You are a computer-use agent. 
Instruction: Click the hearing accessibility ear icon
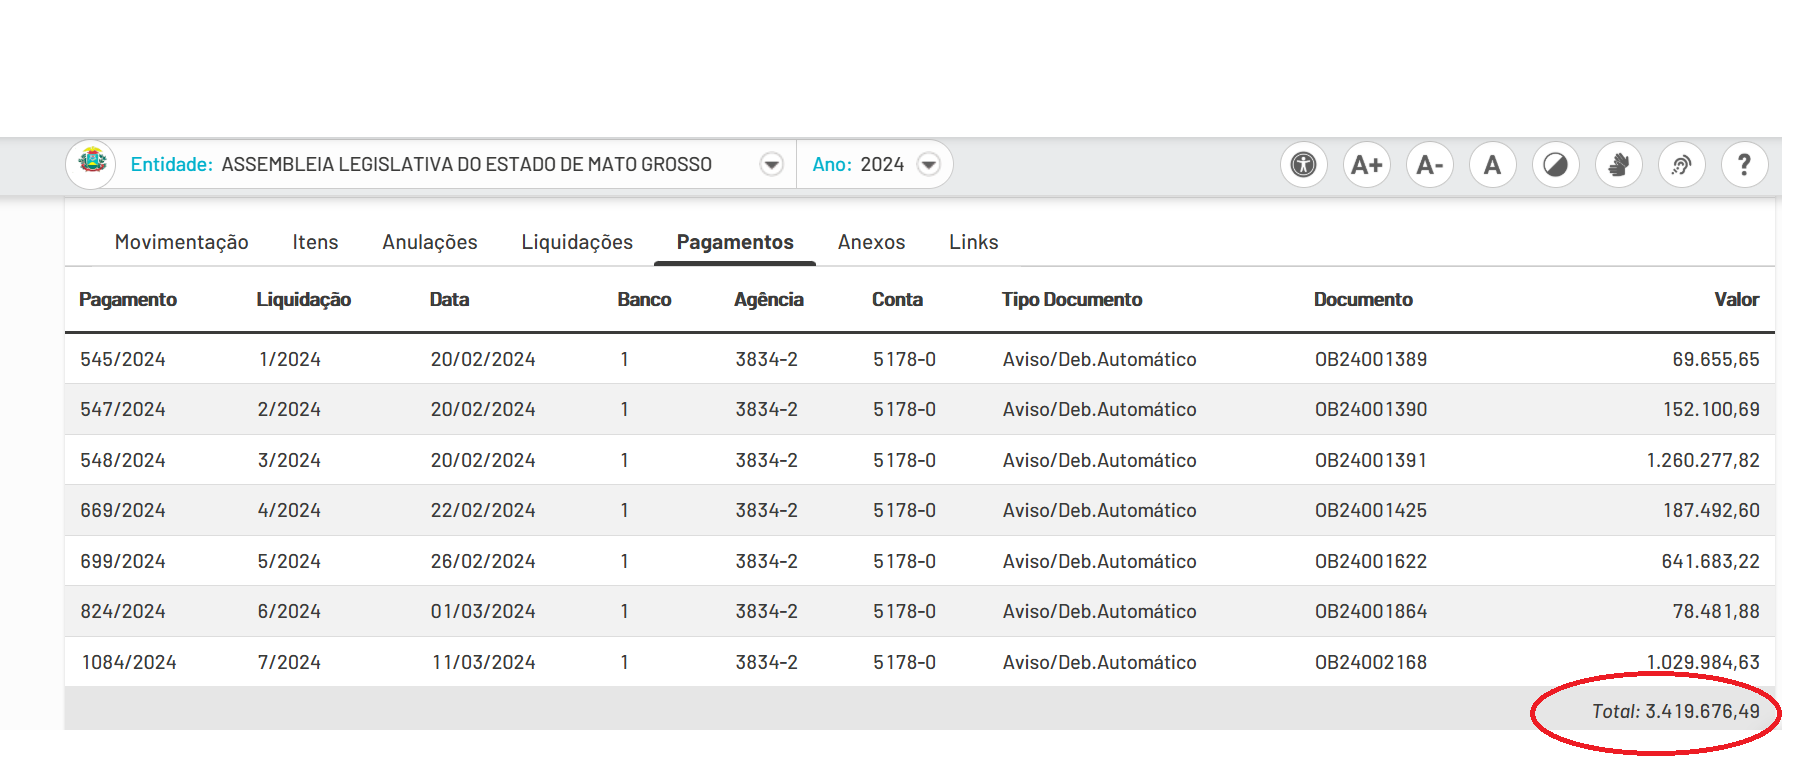click(1681, 165)
